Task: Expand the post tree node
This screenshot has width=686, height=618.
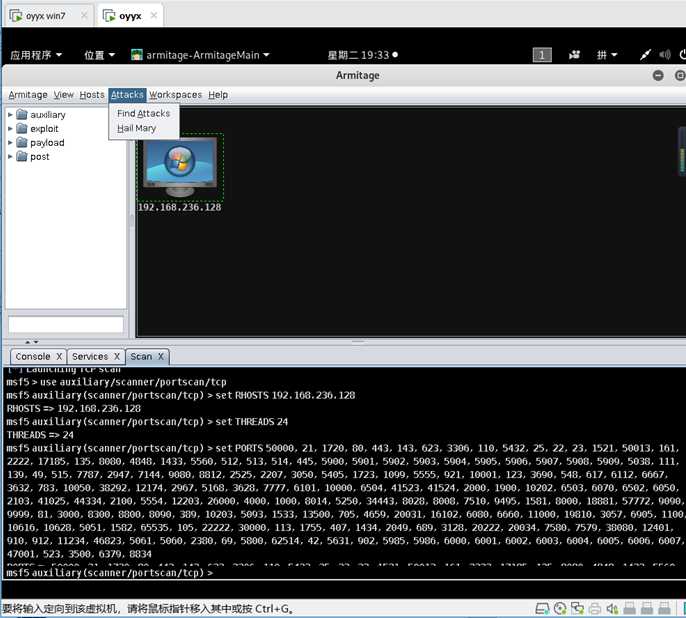Action: pyautogui.click(x=10, y=157)
